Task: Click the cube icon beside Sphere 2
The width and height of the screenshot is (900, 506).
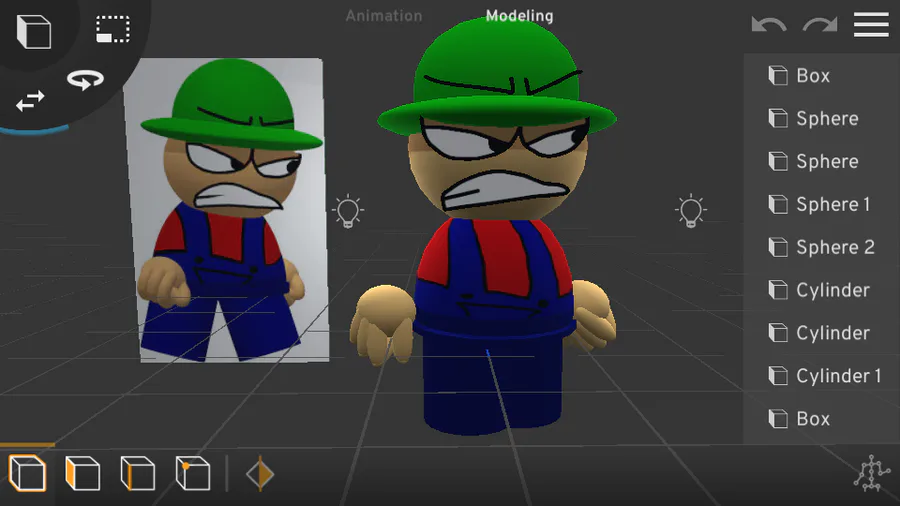Action: [x=778, y=247]
